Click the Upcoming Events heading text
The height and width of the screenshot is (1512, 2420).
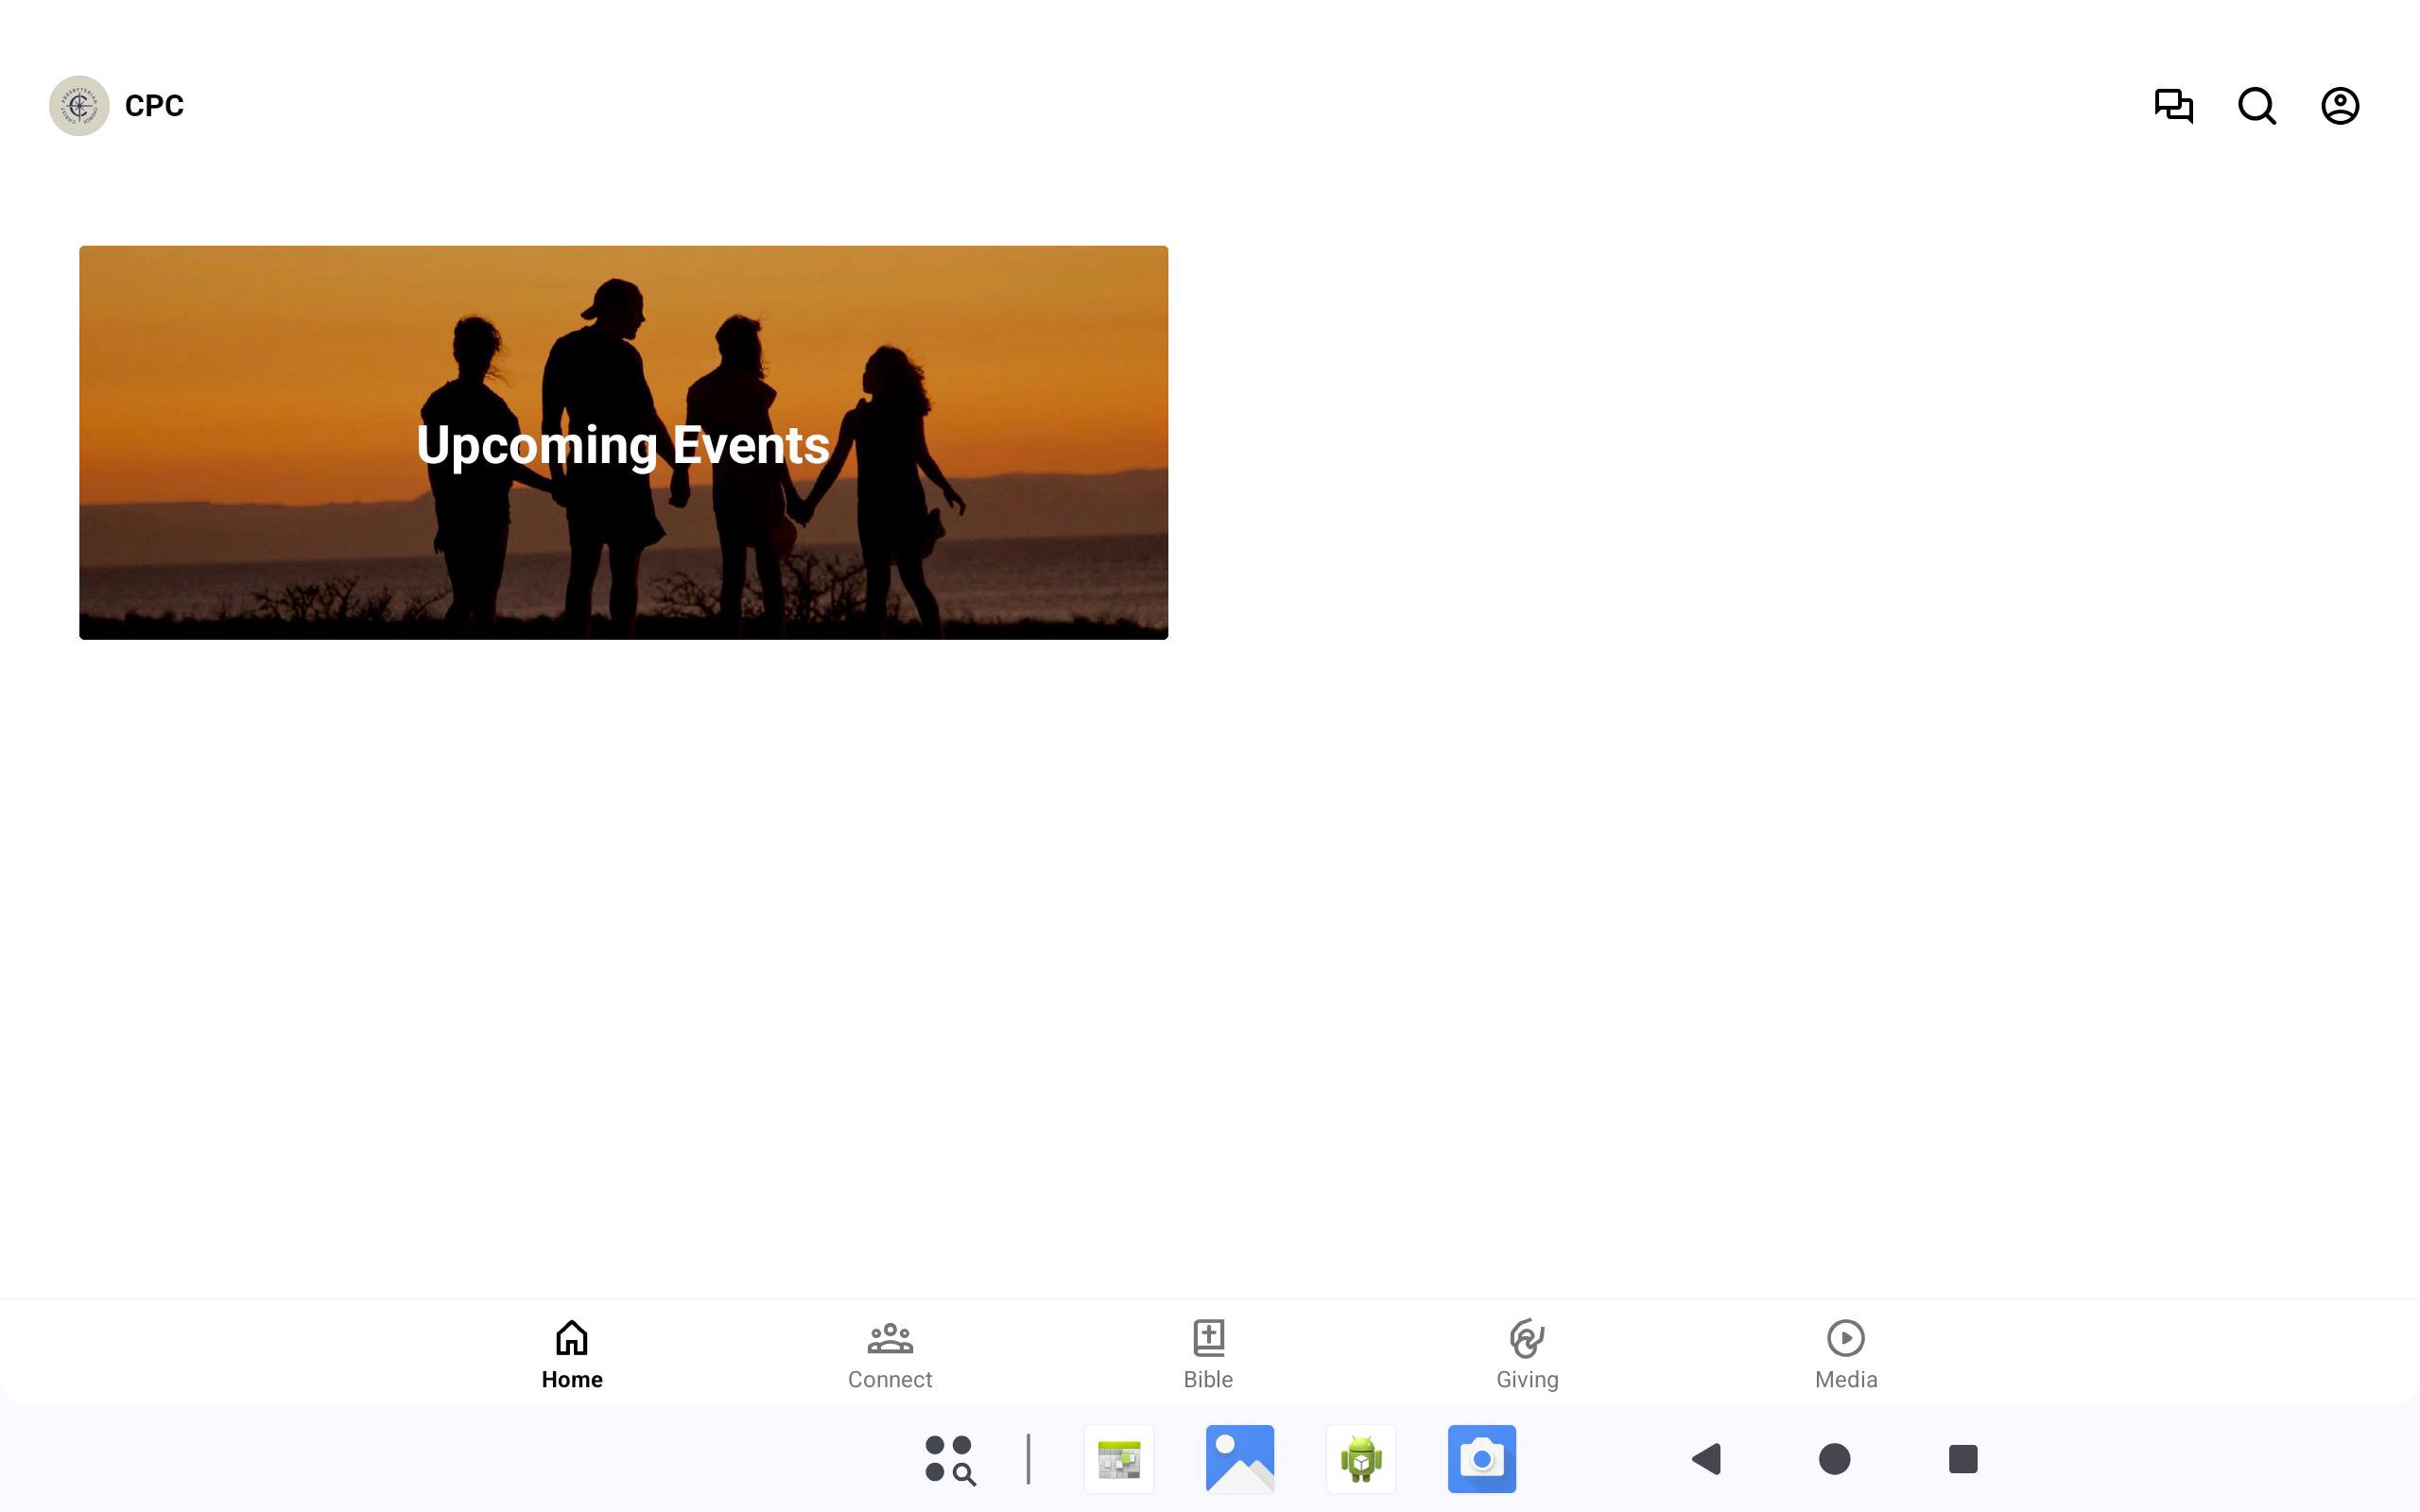coord(623,445)
